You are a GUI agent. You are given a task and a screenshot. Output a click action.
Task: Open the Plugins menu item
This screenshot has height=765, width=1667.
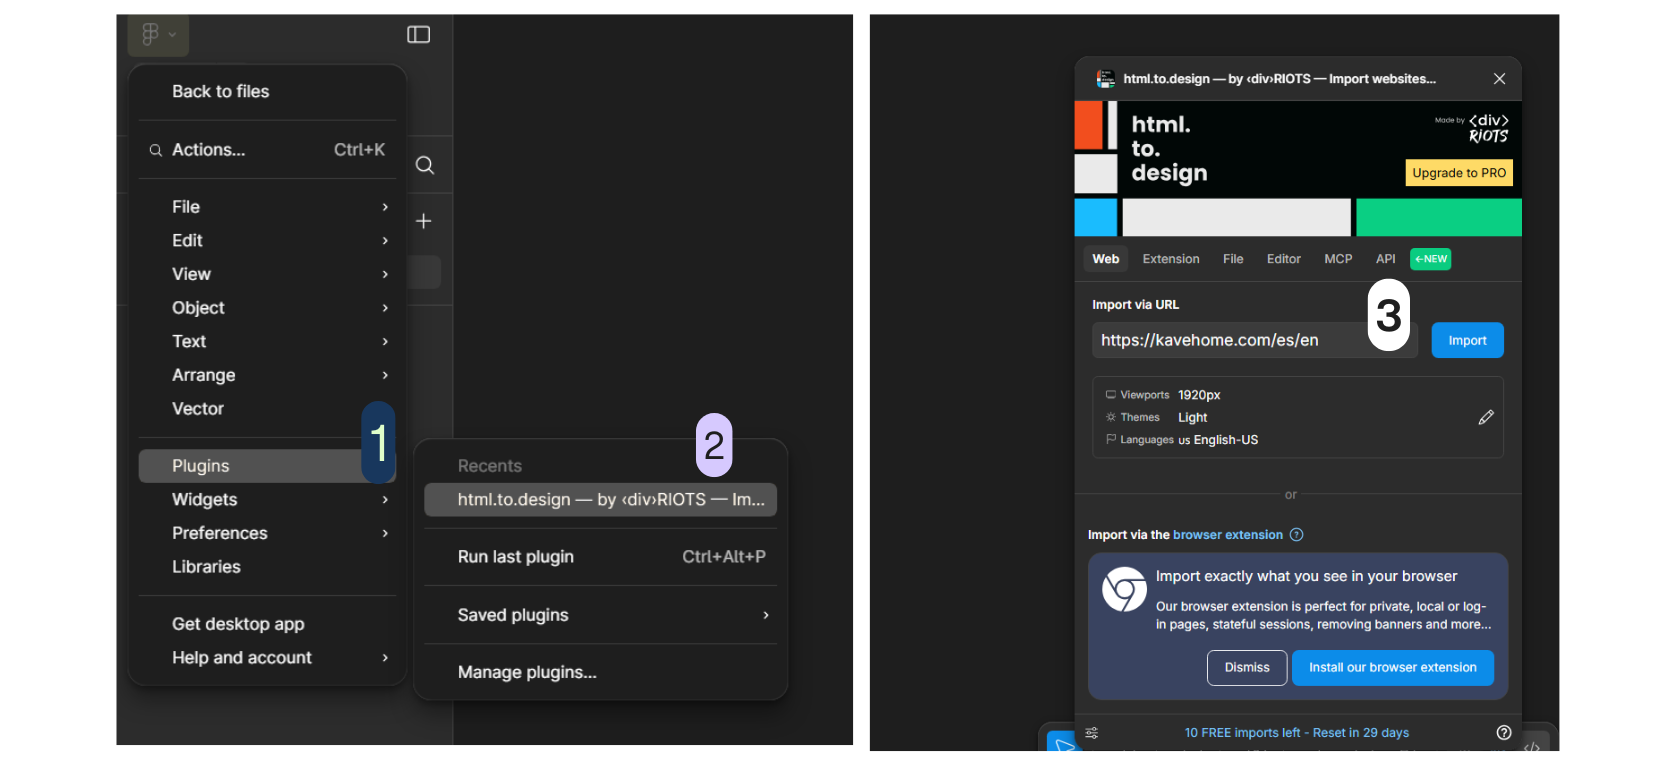[267, 466]
